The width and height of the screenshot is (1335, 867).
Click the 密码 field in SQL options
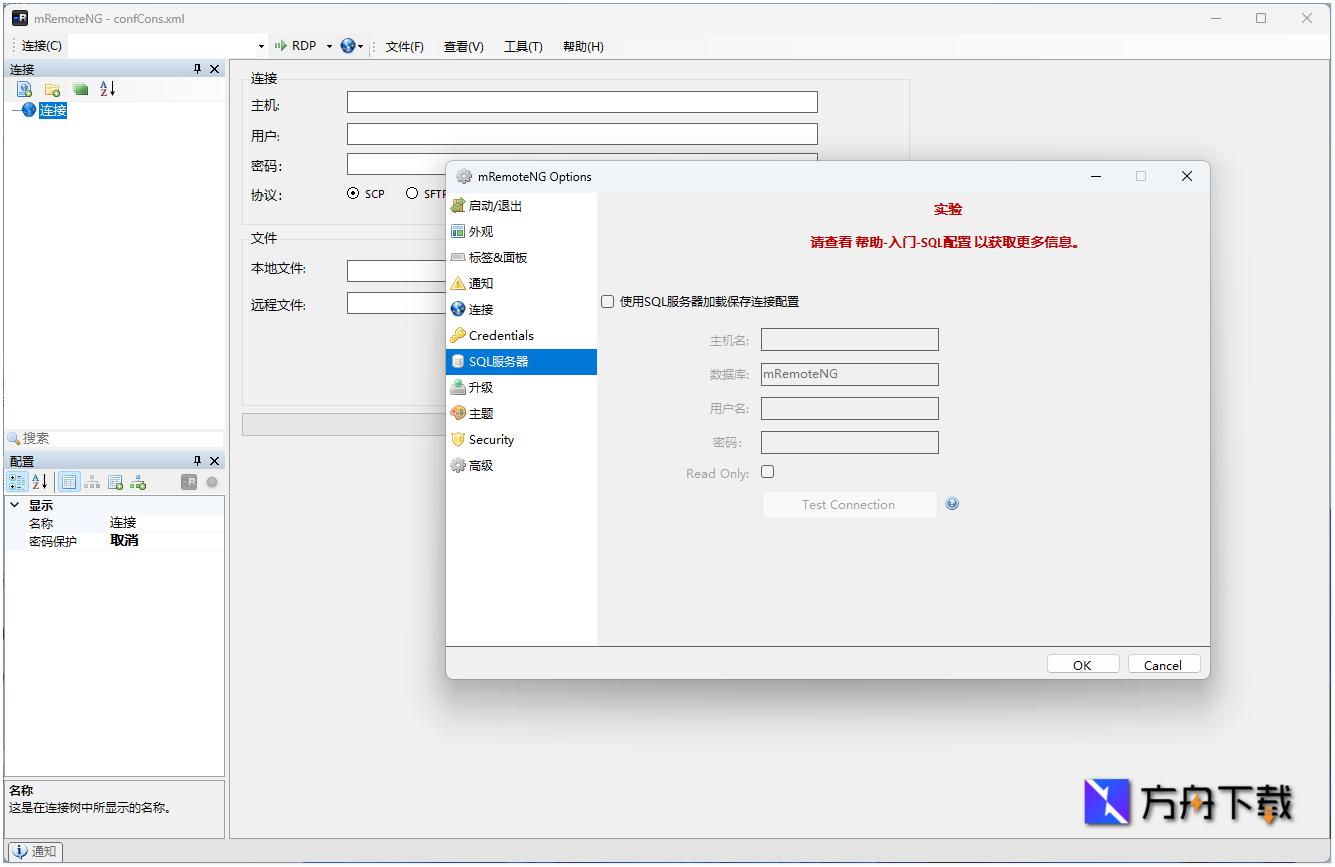850,442
